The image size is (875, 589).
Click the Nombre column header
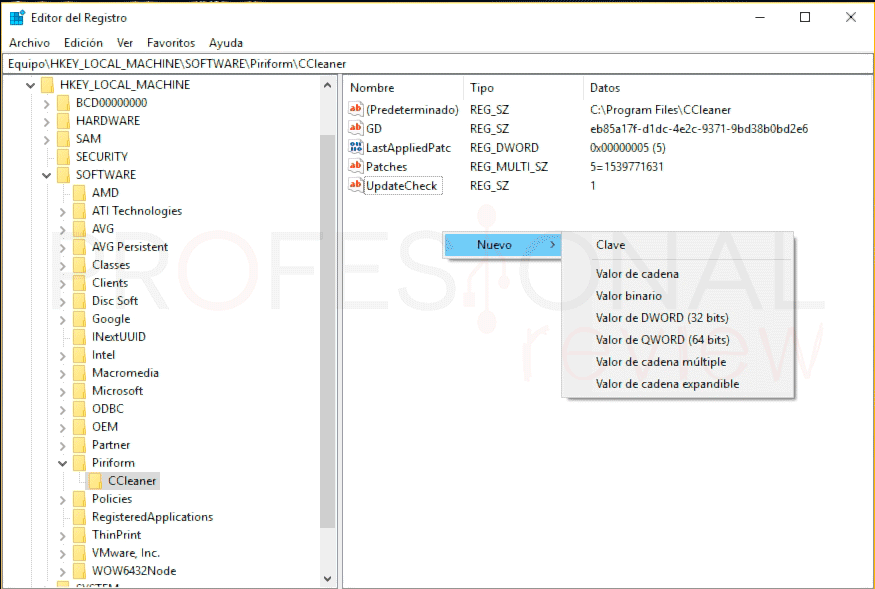tap(403, 88)
